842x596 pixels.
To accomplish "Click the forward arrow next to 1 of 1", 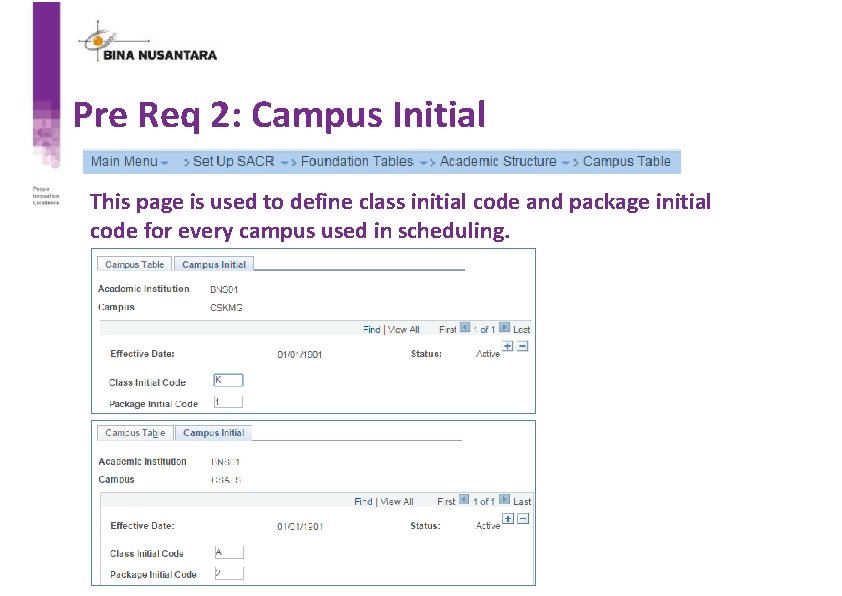I will [502, 328].
